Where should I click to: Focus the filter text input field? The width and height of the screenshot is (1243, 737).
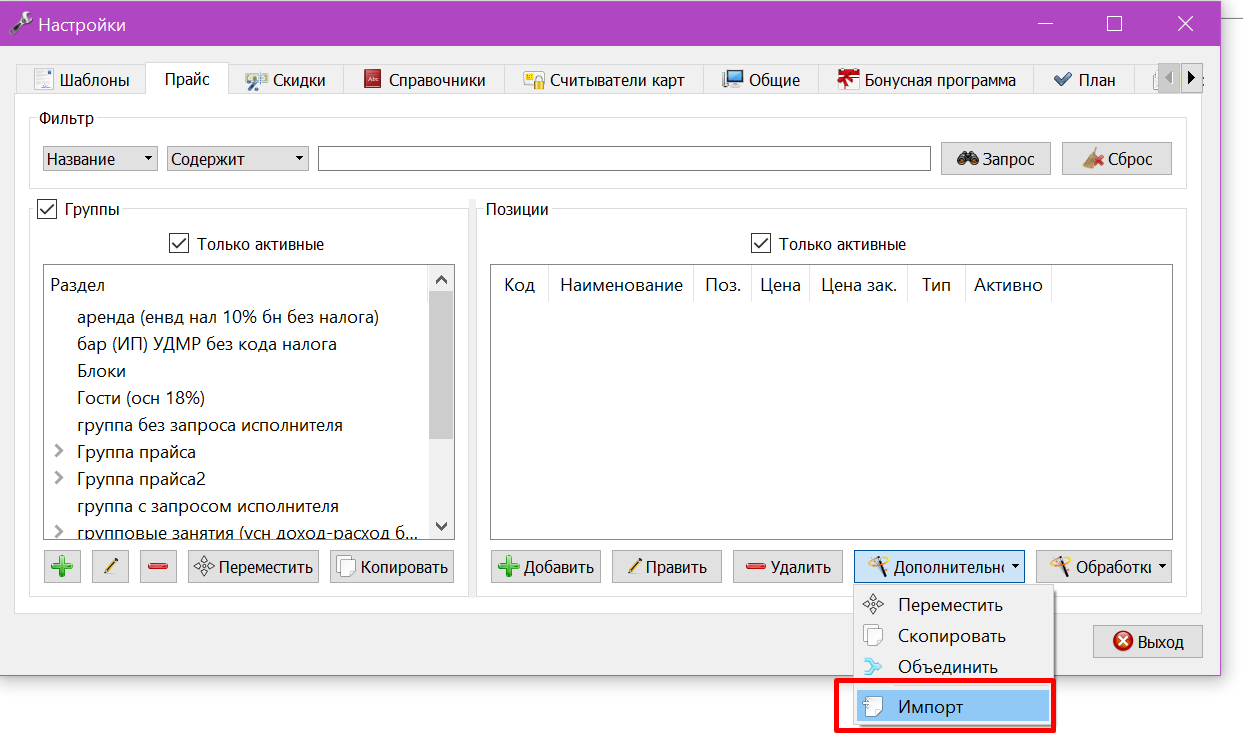click(x=625, y=159)
